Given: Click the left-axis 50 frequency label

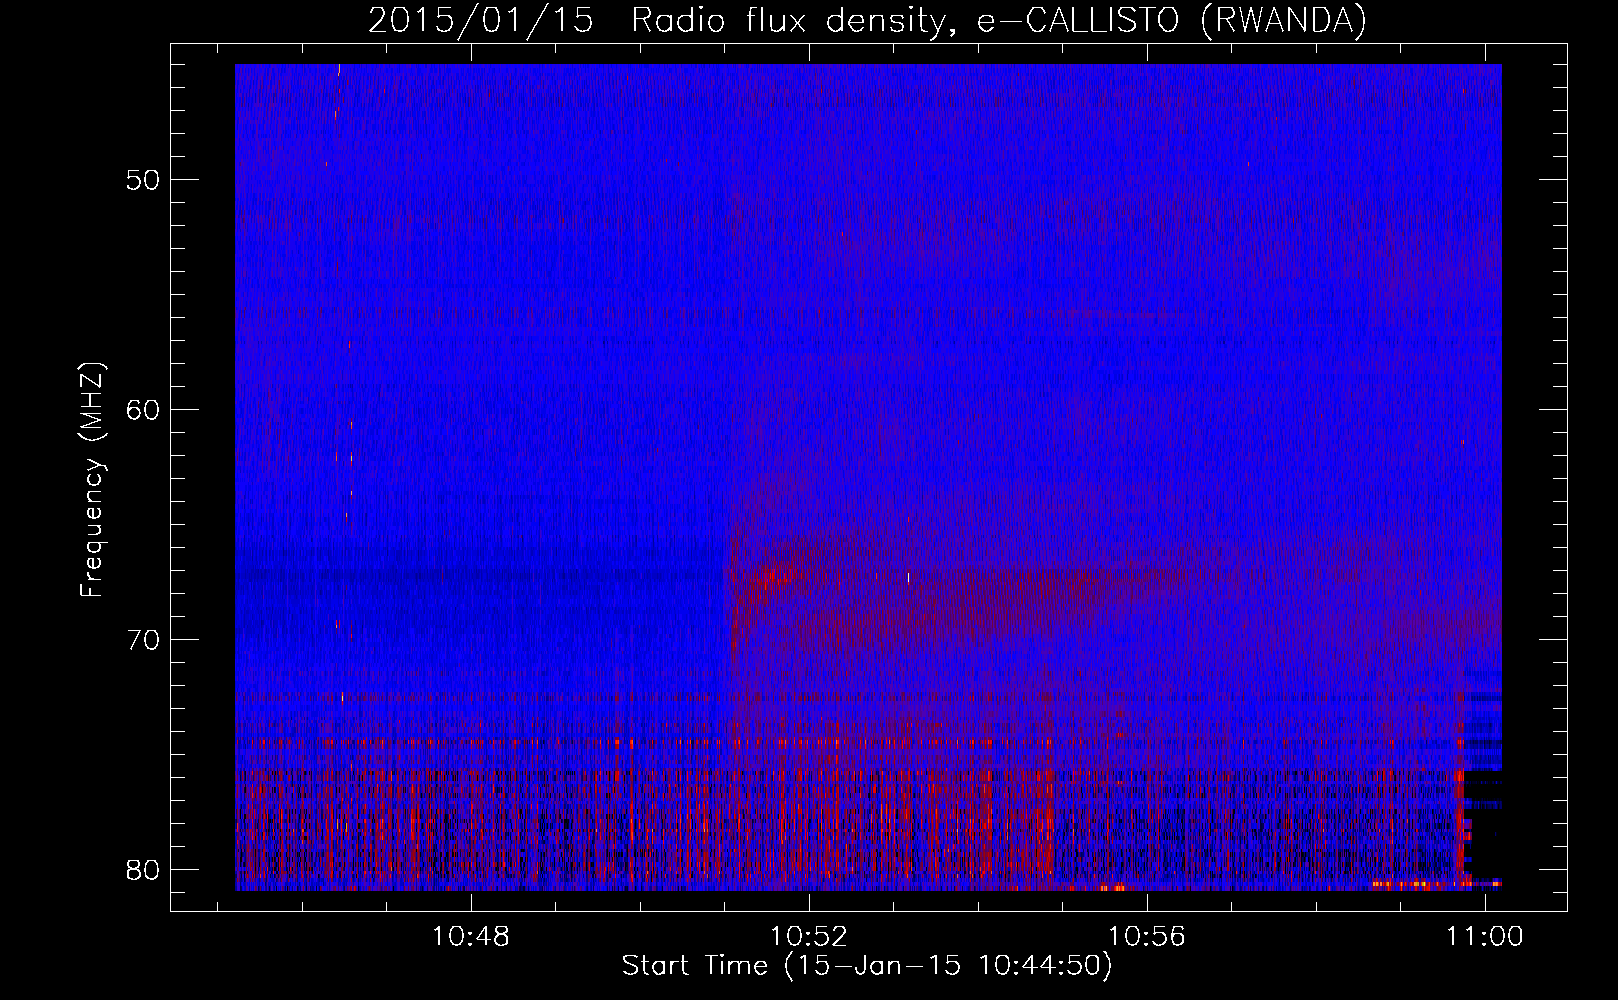Looking at the screenshot, I should (144, 180).
